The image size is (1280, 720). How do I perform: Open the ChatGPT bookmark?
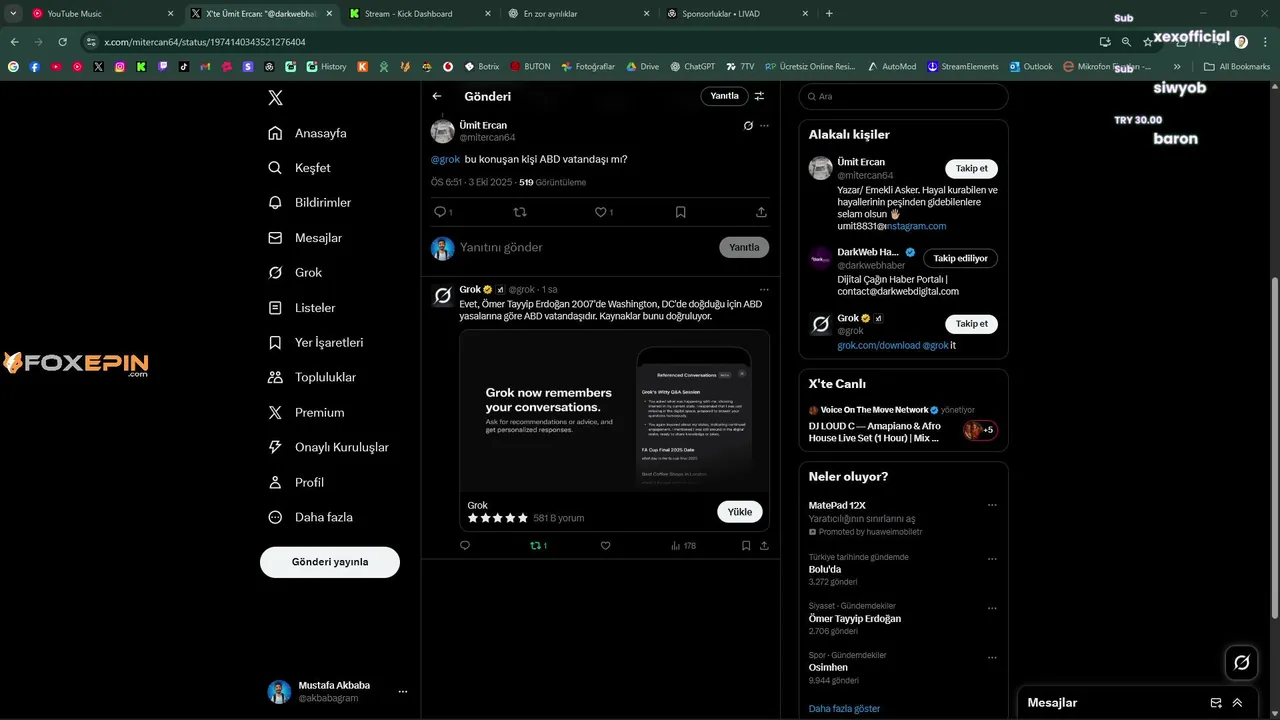[692, 67]
